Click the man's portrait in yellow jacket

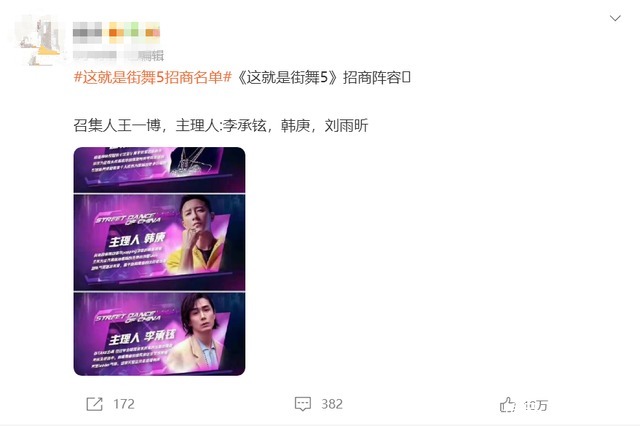coord(199,235)
